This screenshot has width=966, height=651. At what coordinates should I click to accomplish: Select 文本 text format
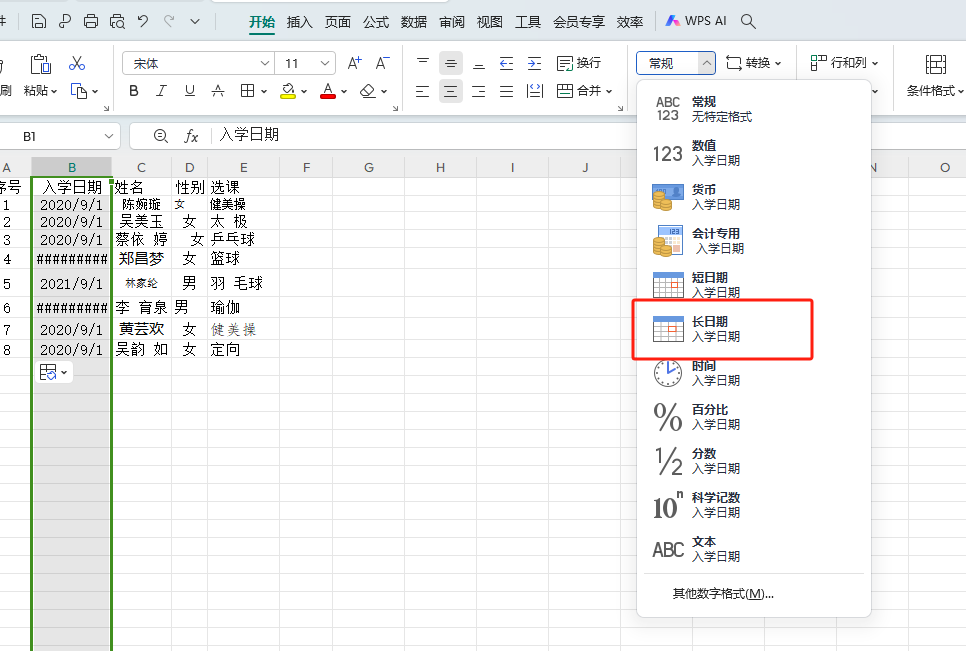pyautogui.click(x=753, y=549)
